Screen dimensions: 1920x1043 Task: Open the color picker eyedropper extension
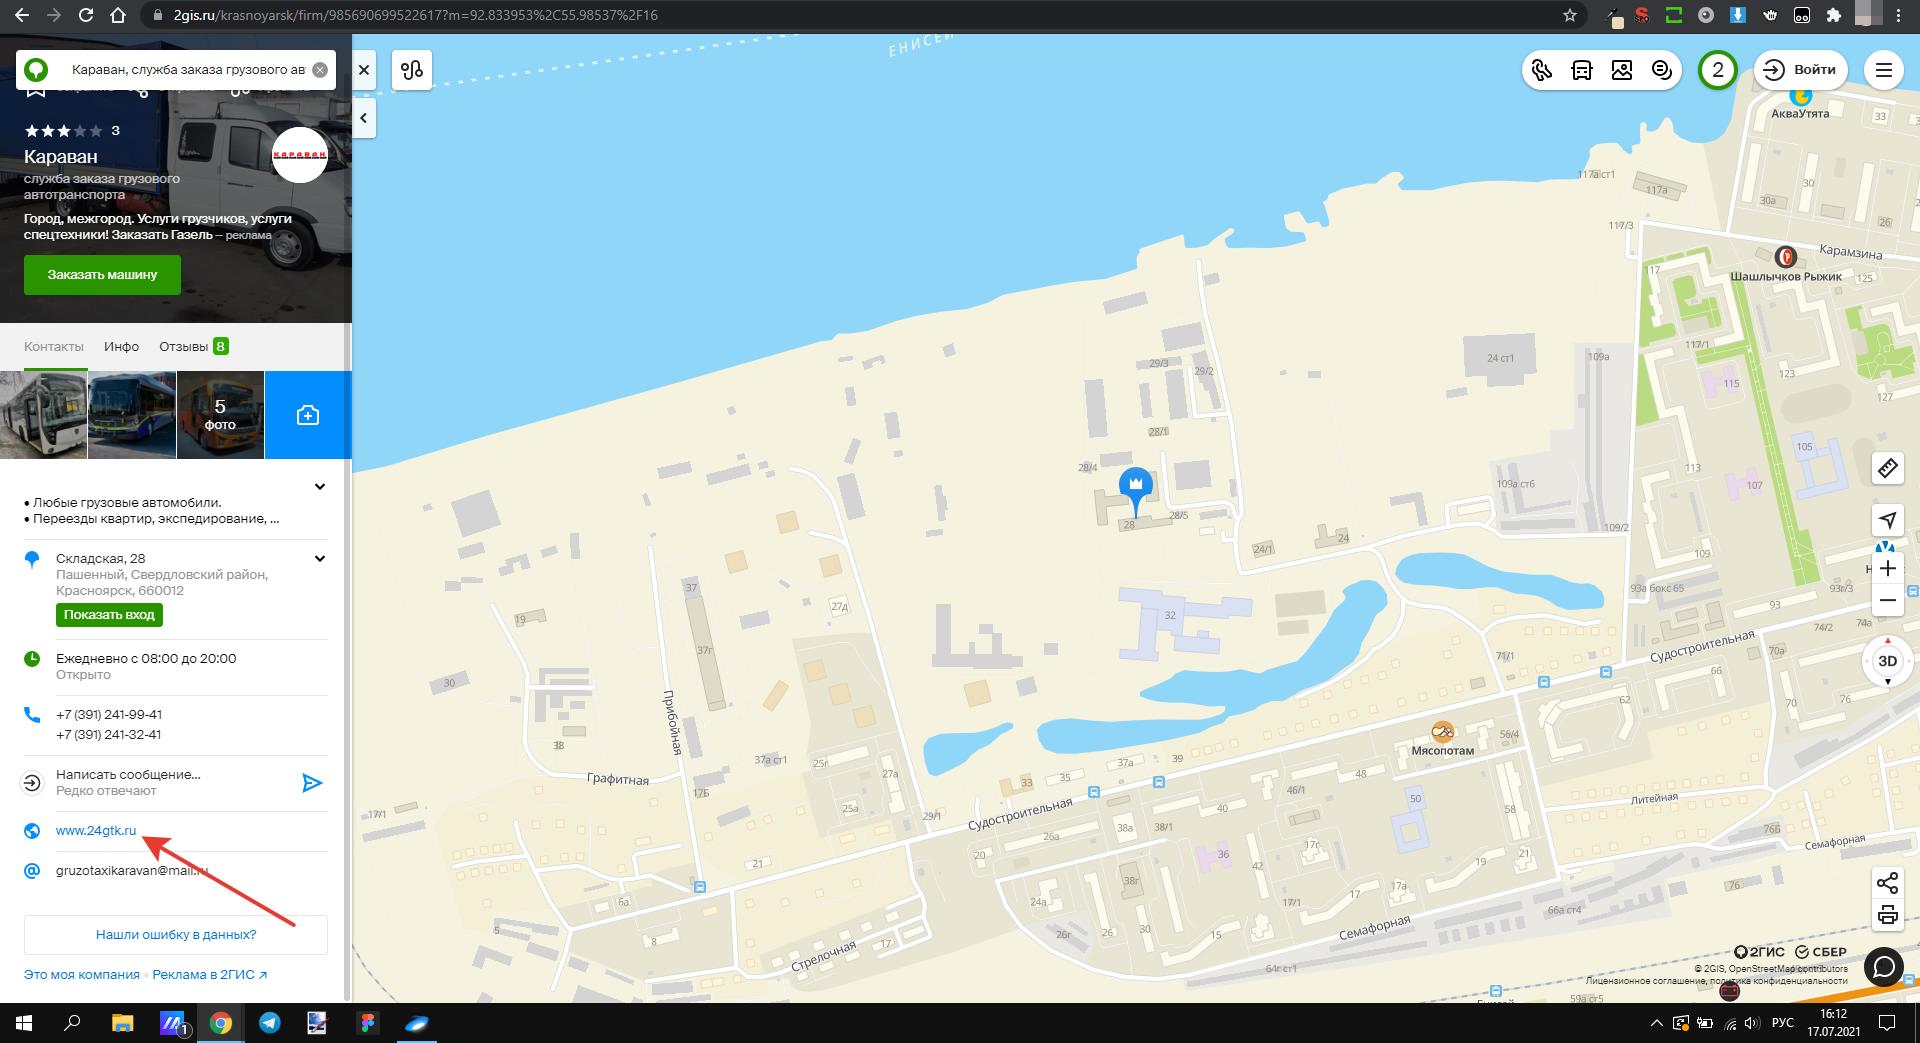(x=1614, y=16)
